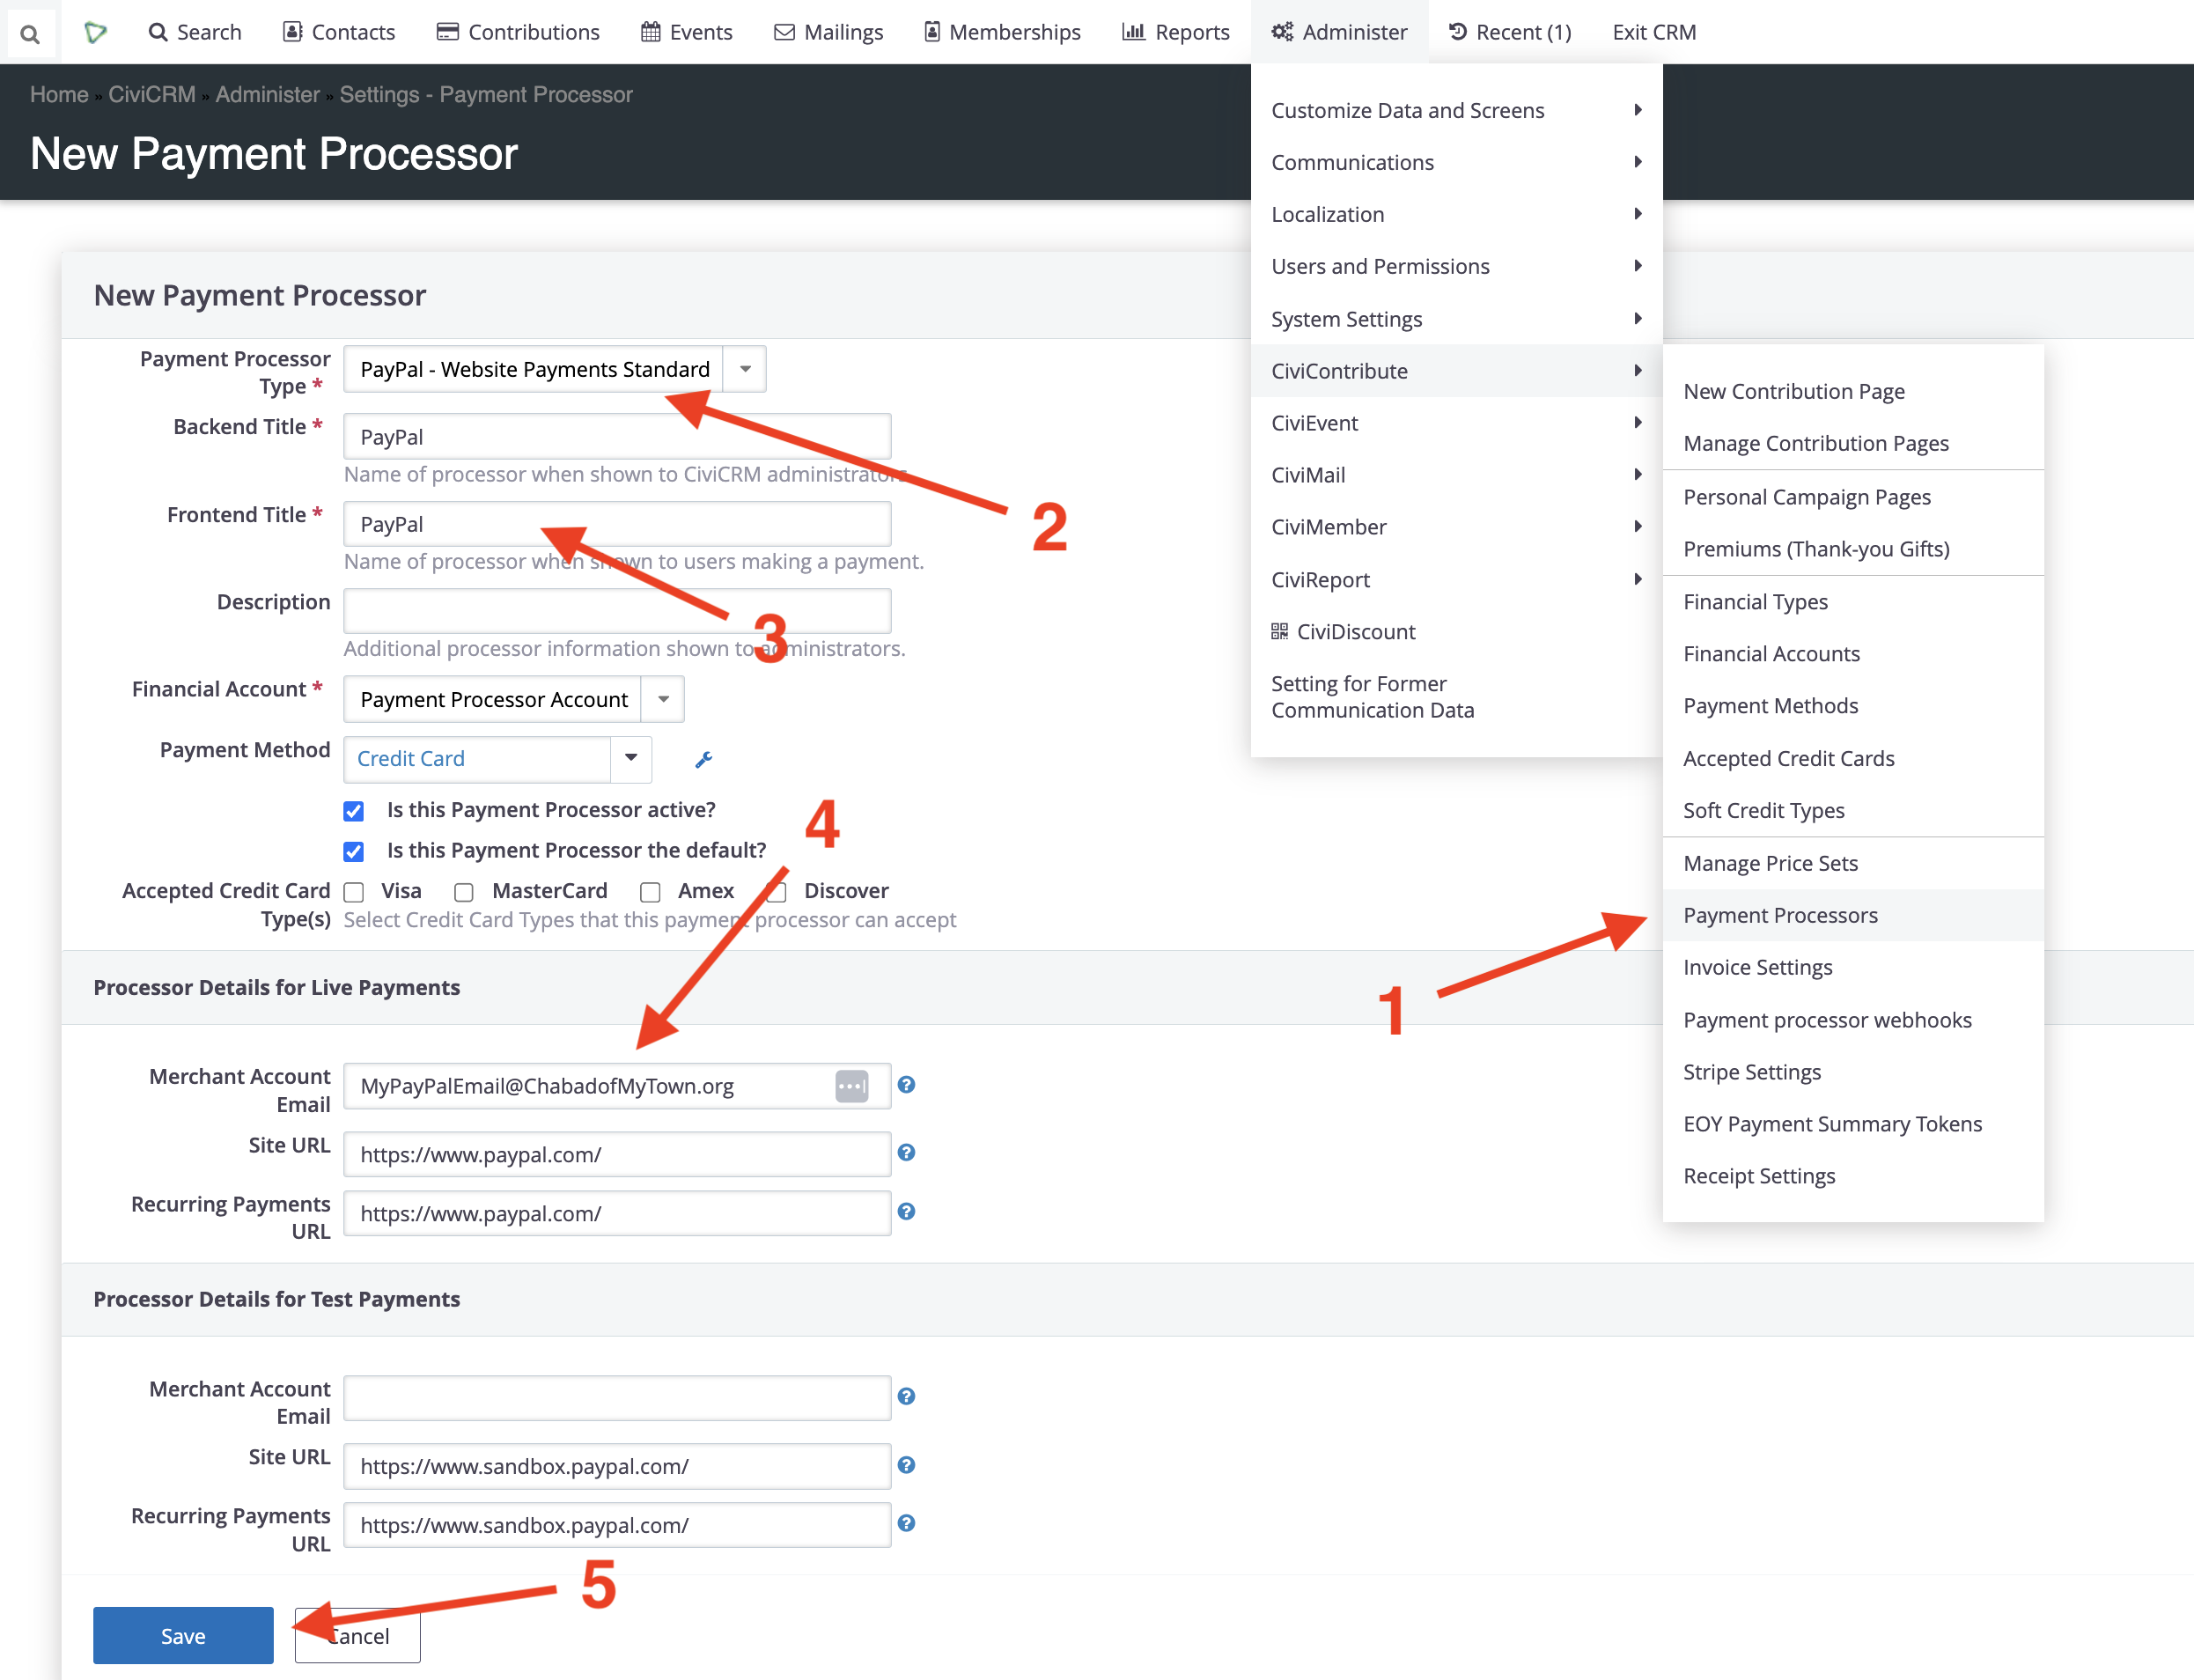Click help icon for live Recurring Payments URL
The height and width of the screenshot is (1680, 2194).
click(906, 1212)
